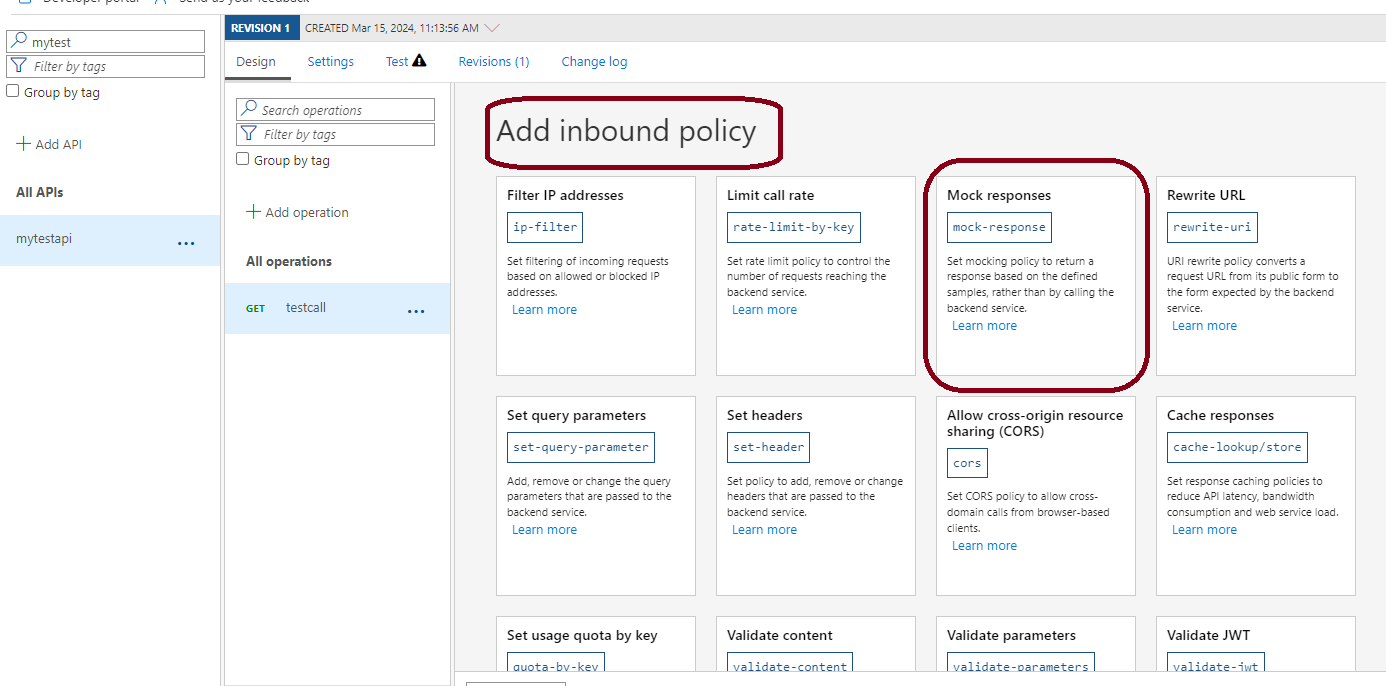Click the Rewrite URL card title
Image resolution: width=1386 pixels, height=686 pixels.
(x=1206, y=195)
